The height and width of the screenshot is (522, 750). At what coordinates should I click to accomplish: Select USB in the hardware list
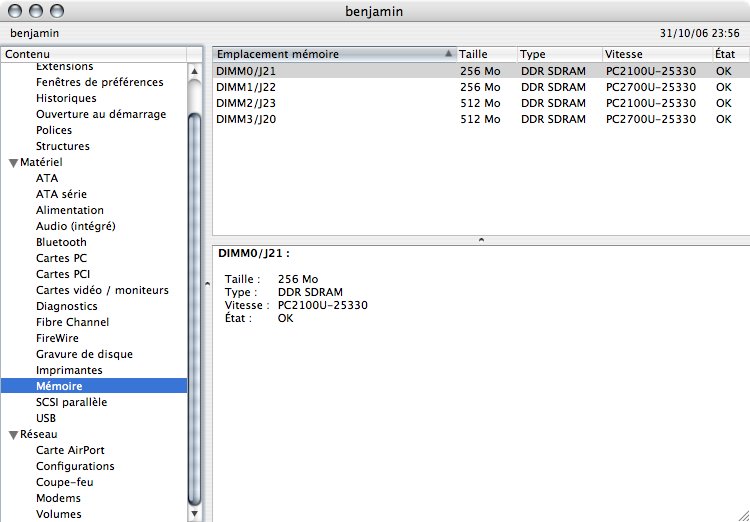[46, 418]
